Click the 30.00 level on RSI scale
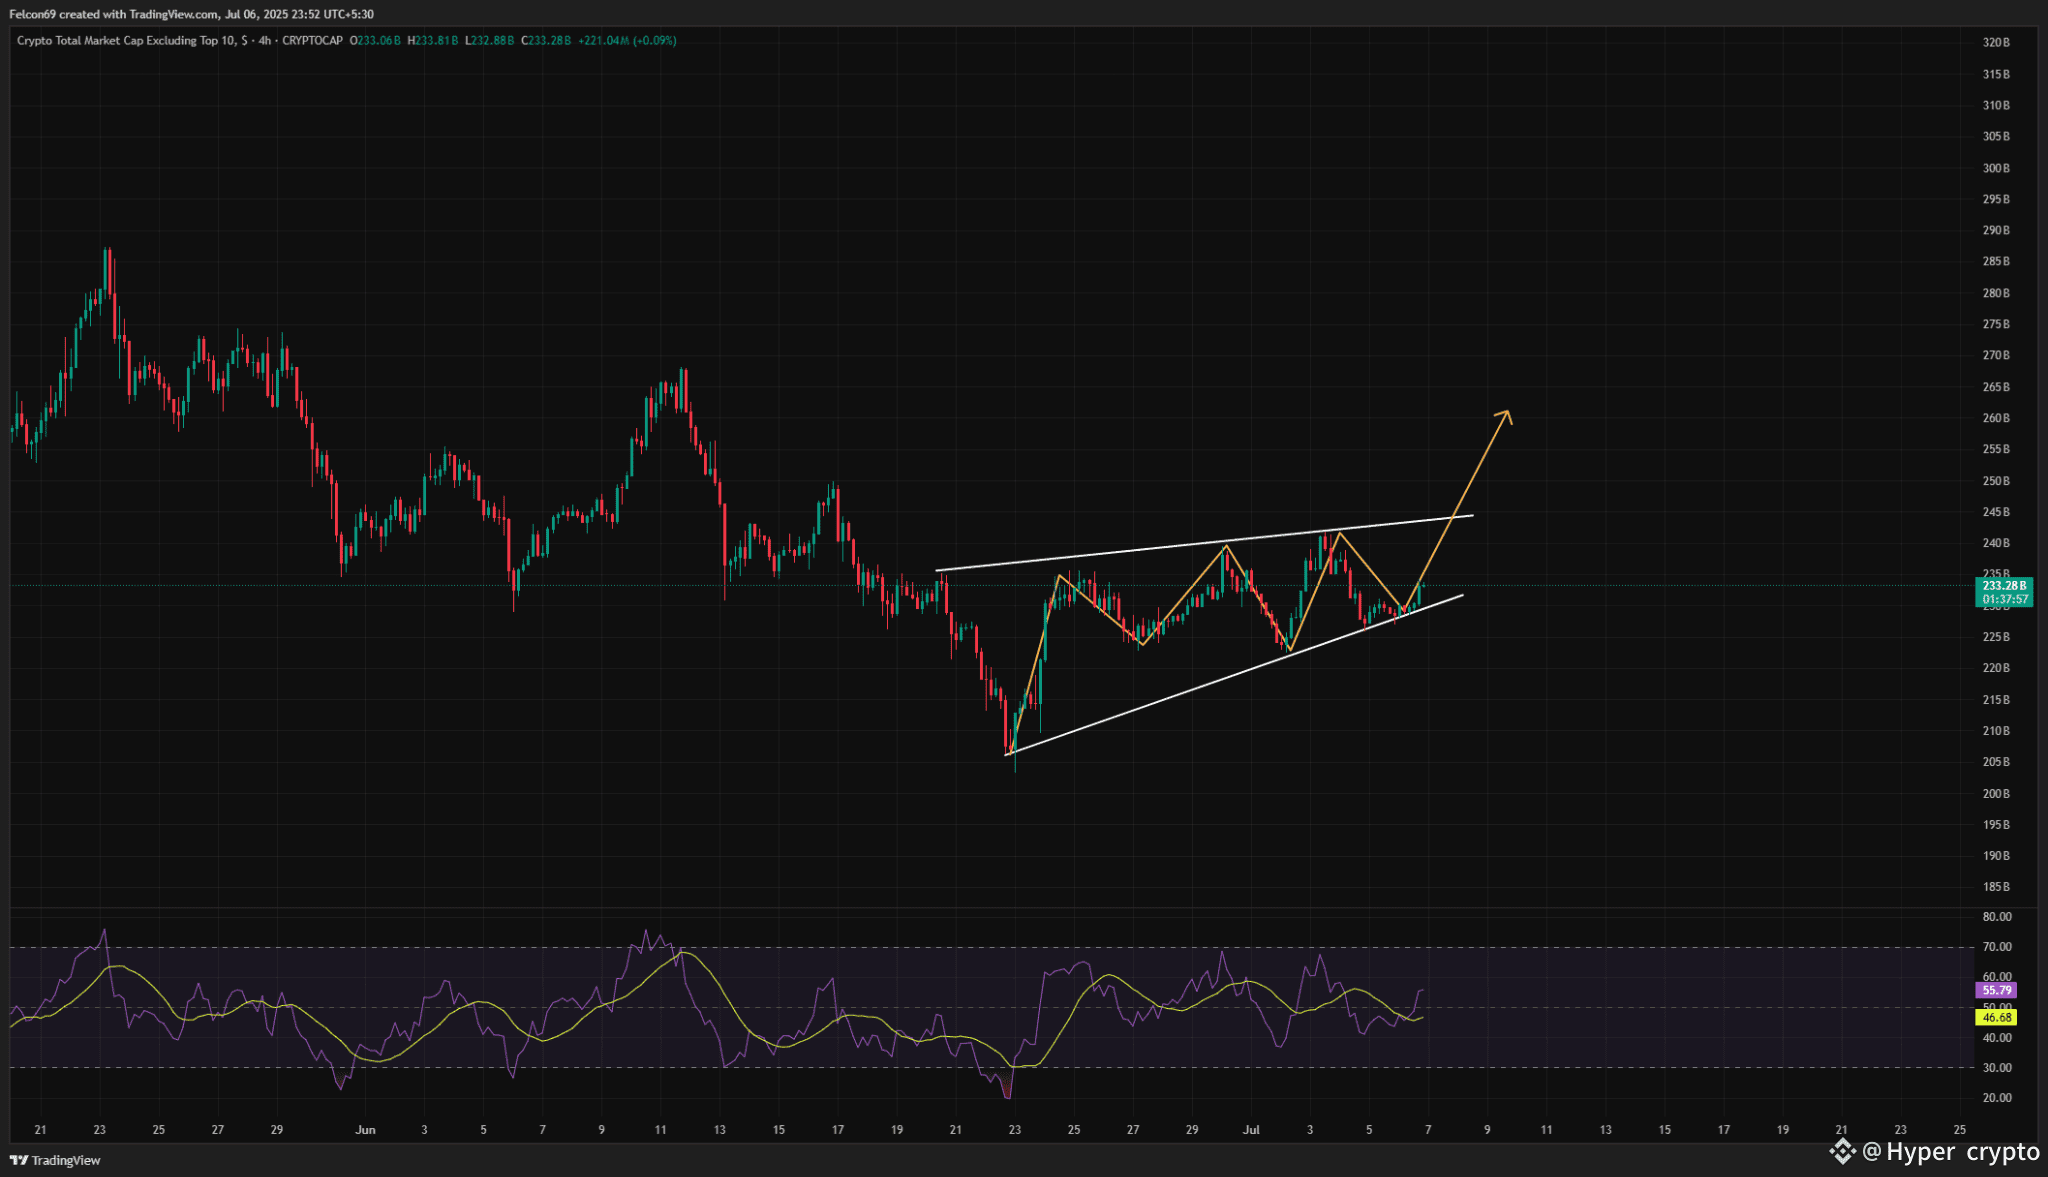This screenshot has width=2048, height=1177. pos(1996,1068)
